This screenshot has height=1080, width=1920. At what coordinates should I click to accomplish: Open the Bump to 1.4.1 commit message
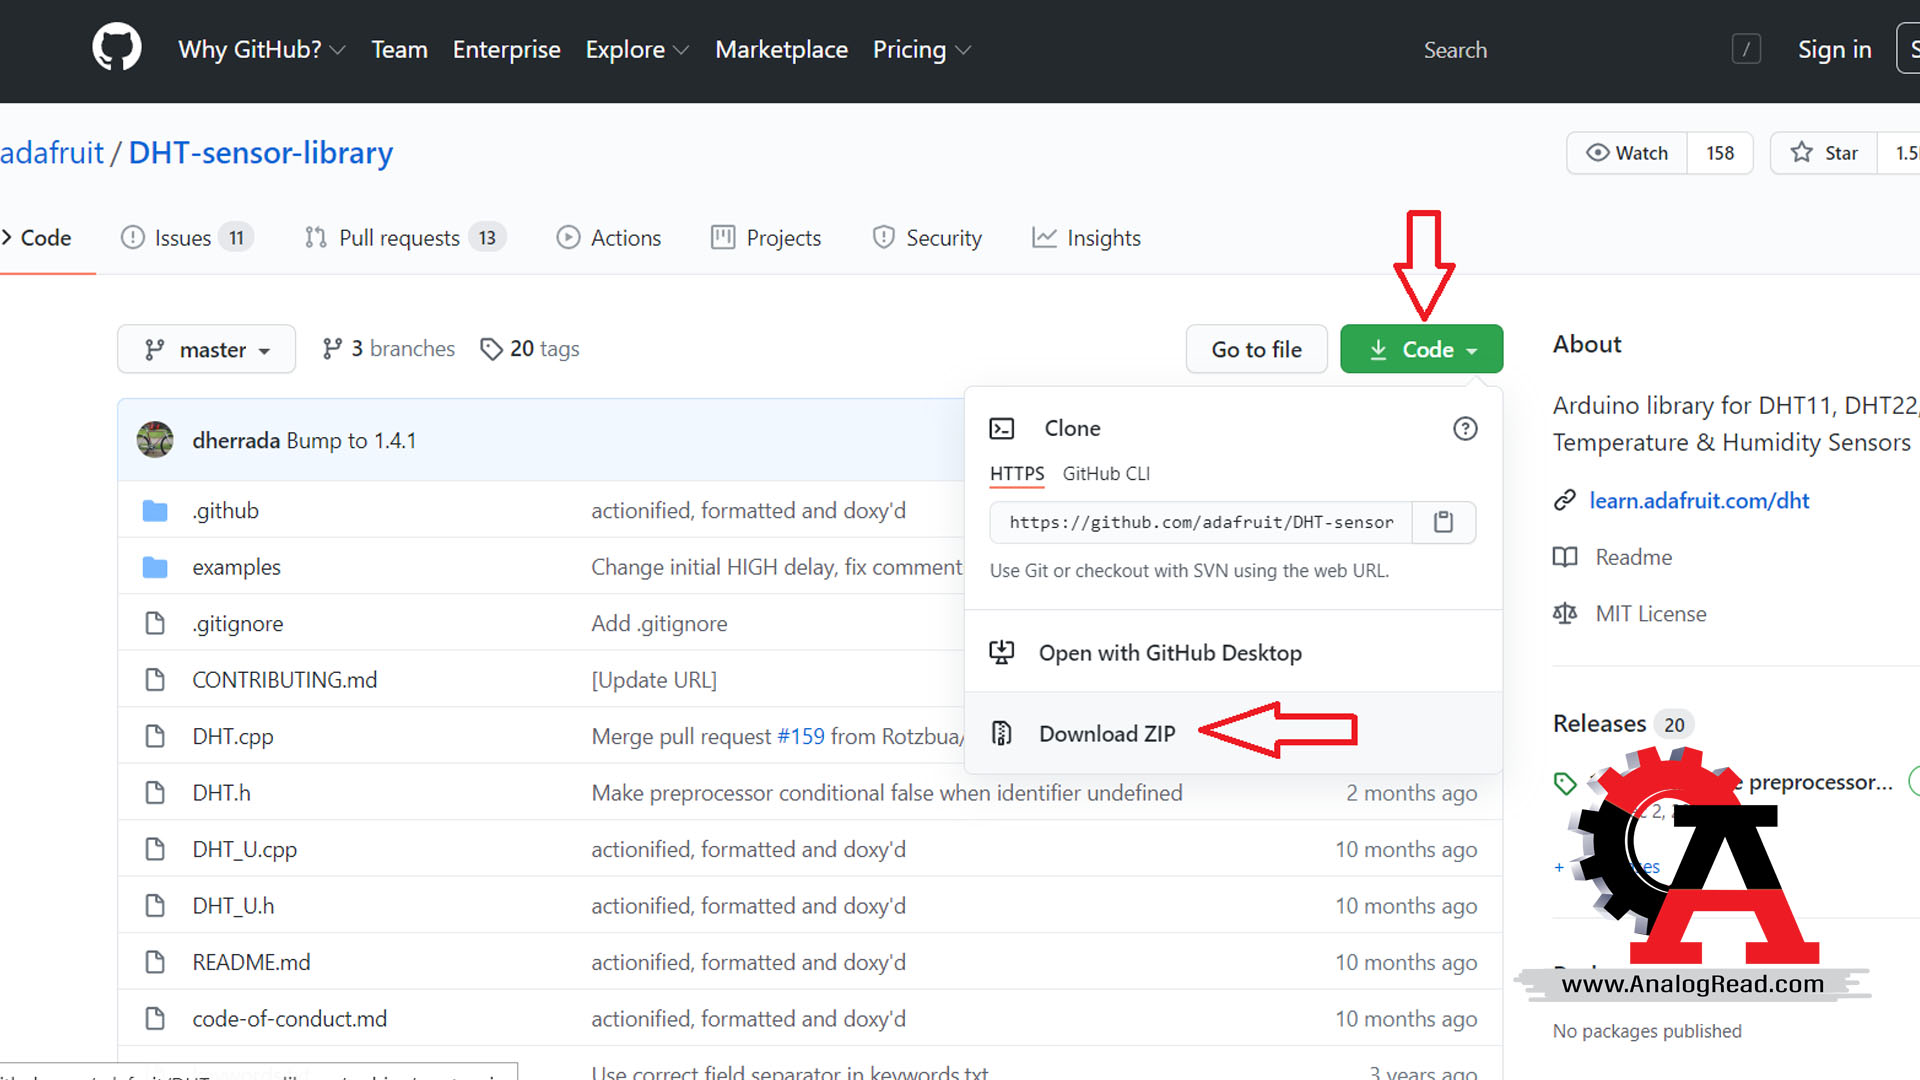click(x=351, y=441)
